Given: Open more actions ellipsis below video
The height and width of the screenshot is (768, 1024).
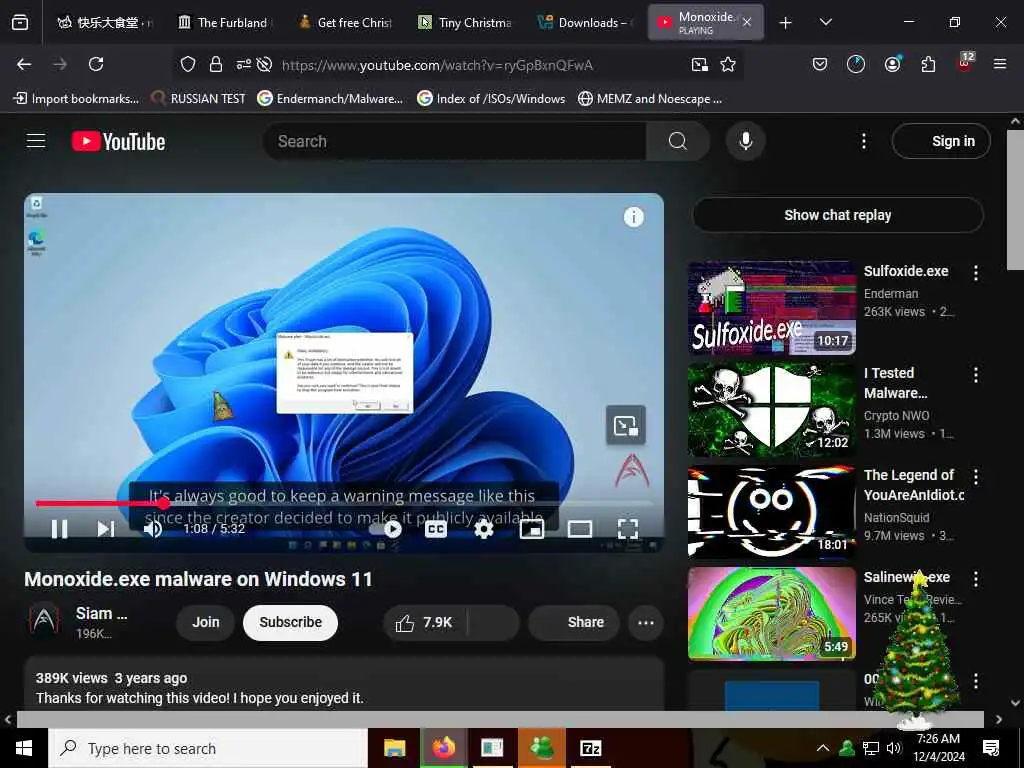Looking at the screenshot, I should [x=646, y=622].
